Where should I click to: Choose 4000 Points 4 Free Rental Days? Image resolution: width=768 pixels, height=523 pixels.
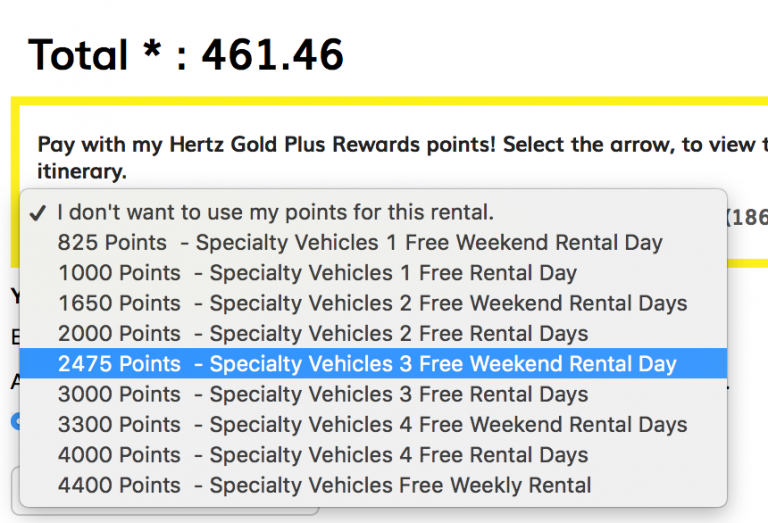point(323,455)
